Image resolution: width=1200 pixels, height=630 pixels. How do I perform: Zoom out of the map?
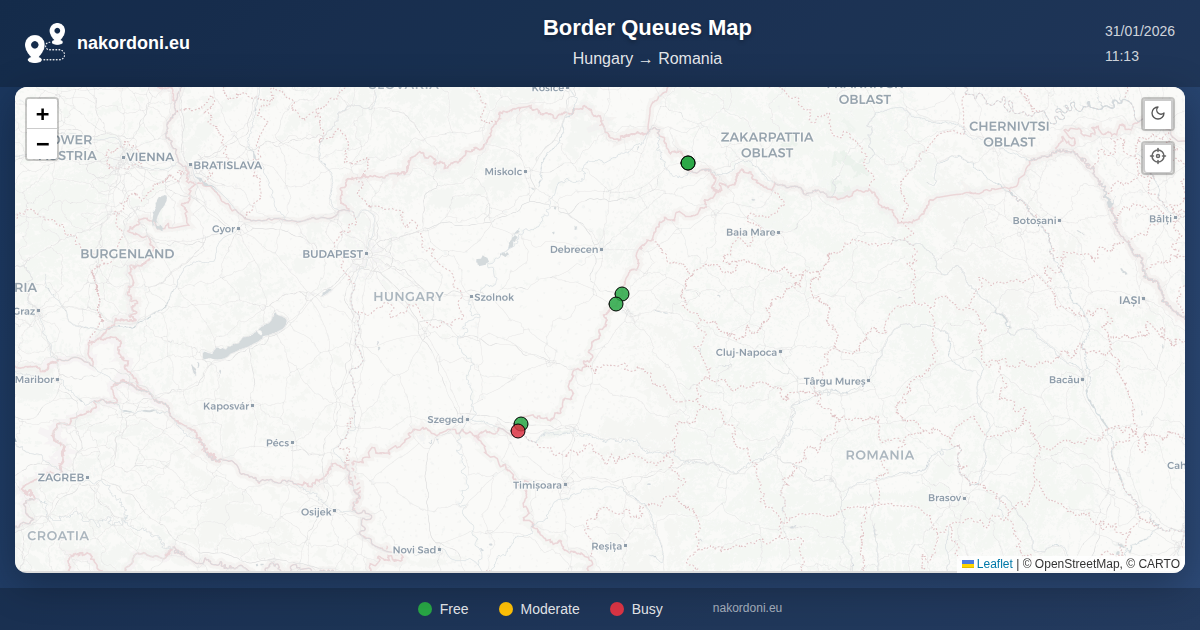point(42,144)
